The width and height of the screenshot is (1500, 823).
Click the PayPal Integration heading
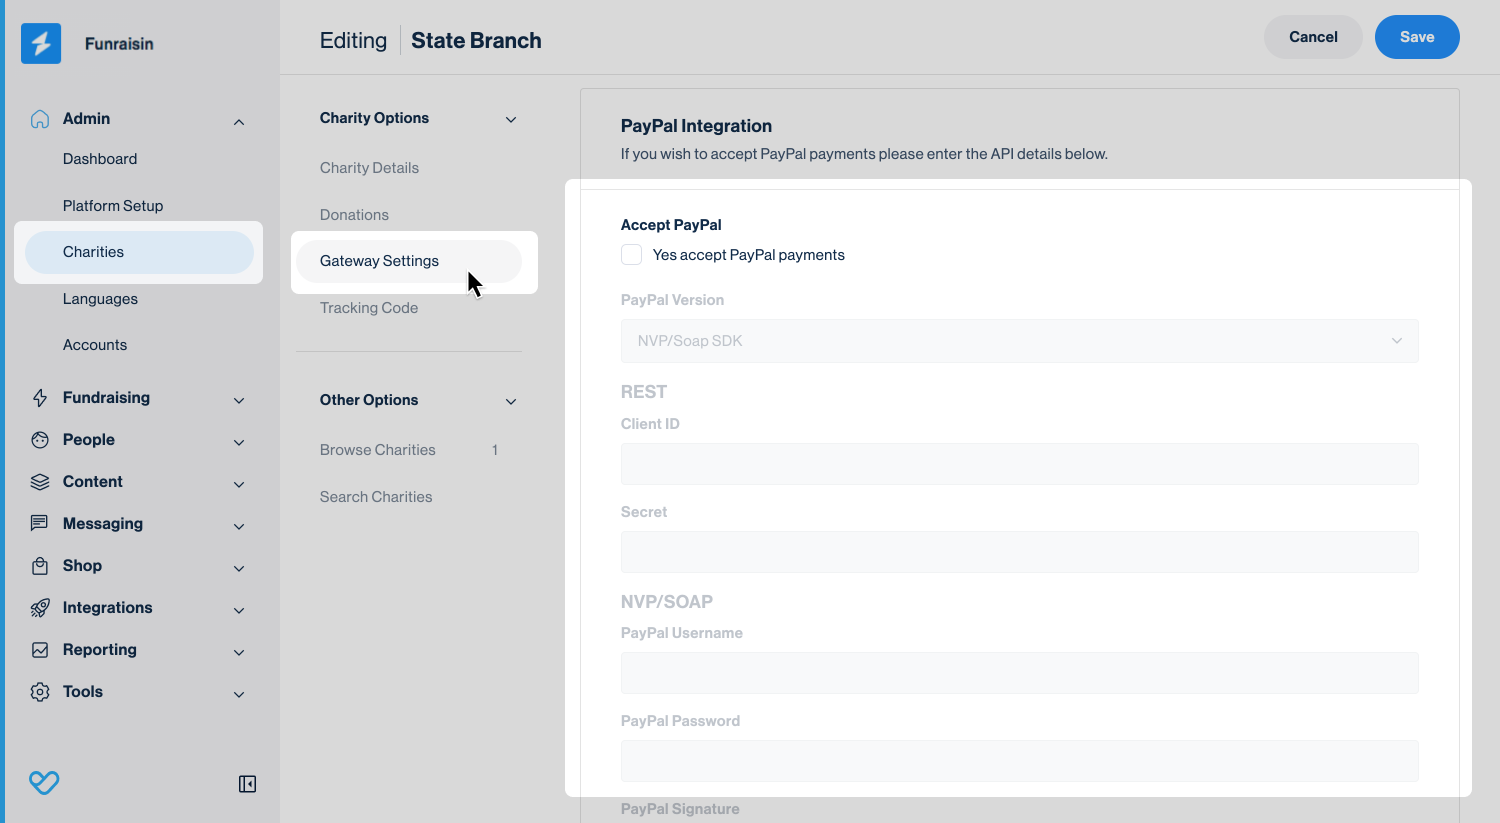(696, 126)
